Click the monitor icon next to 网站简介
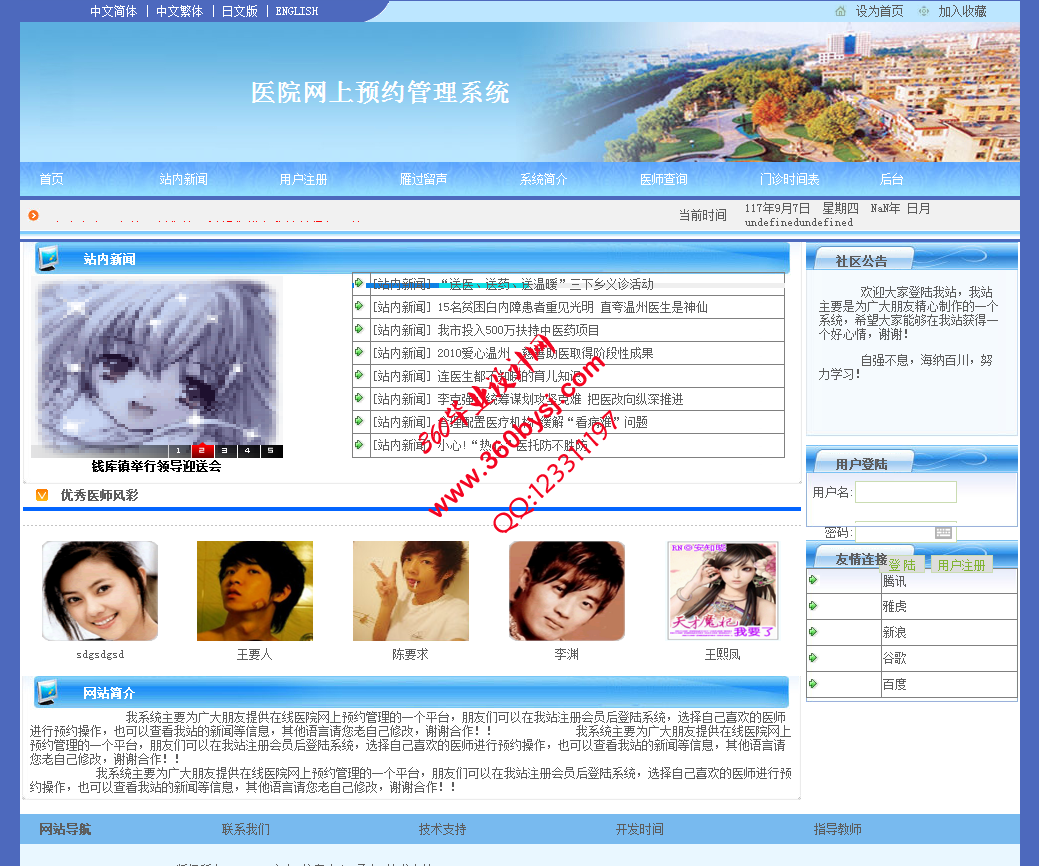The height and width of the screenshot is (866, 1039). [47, 692]
